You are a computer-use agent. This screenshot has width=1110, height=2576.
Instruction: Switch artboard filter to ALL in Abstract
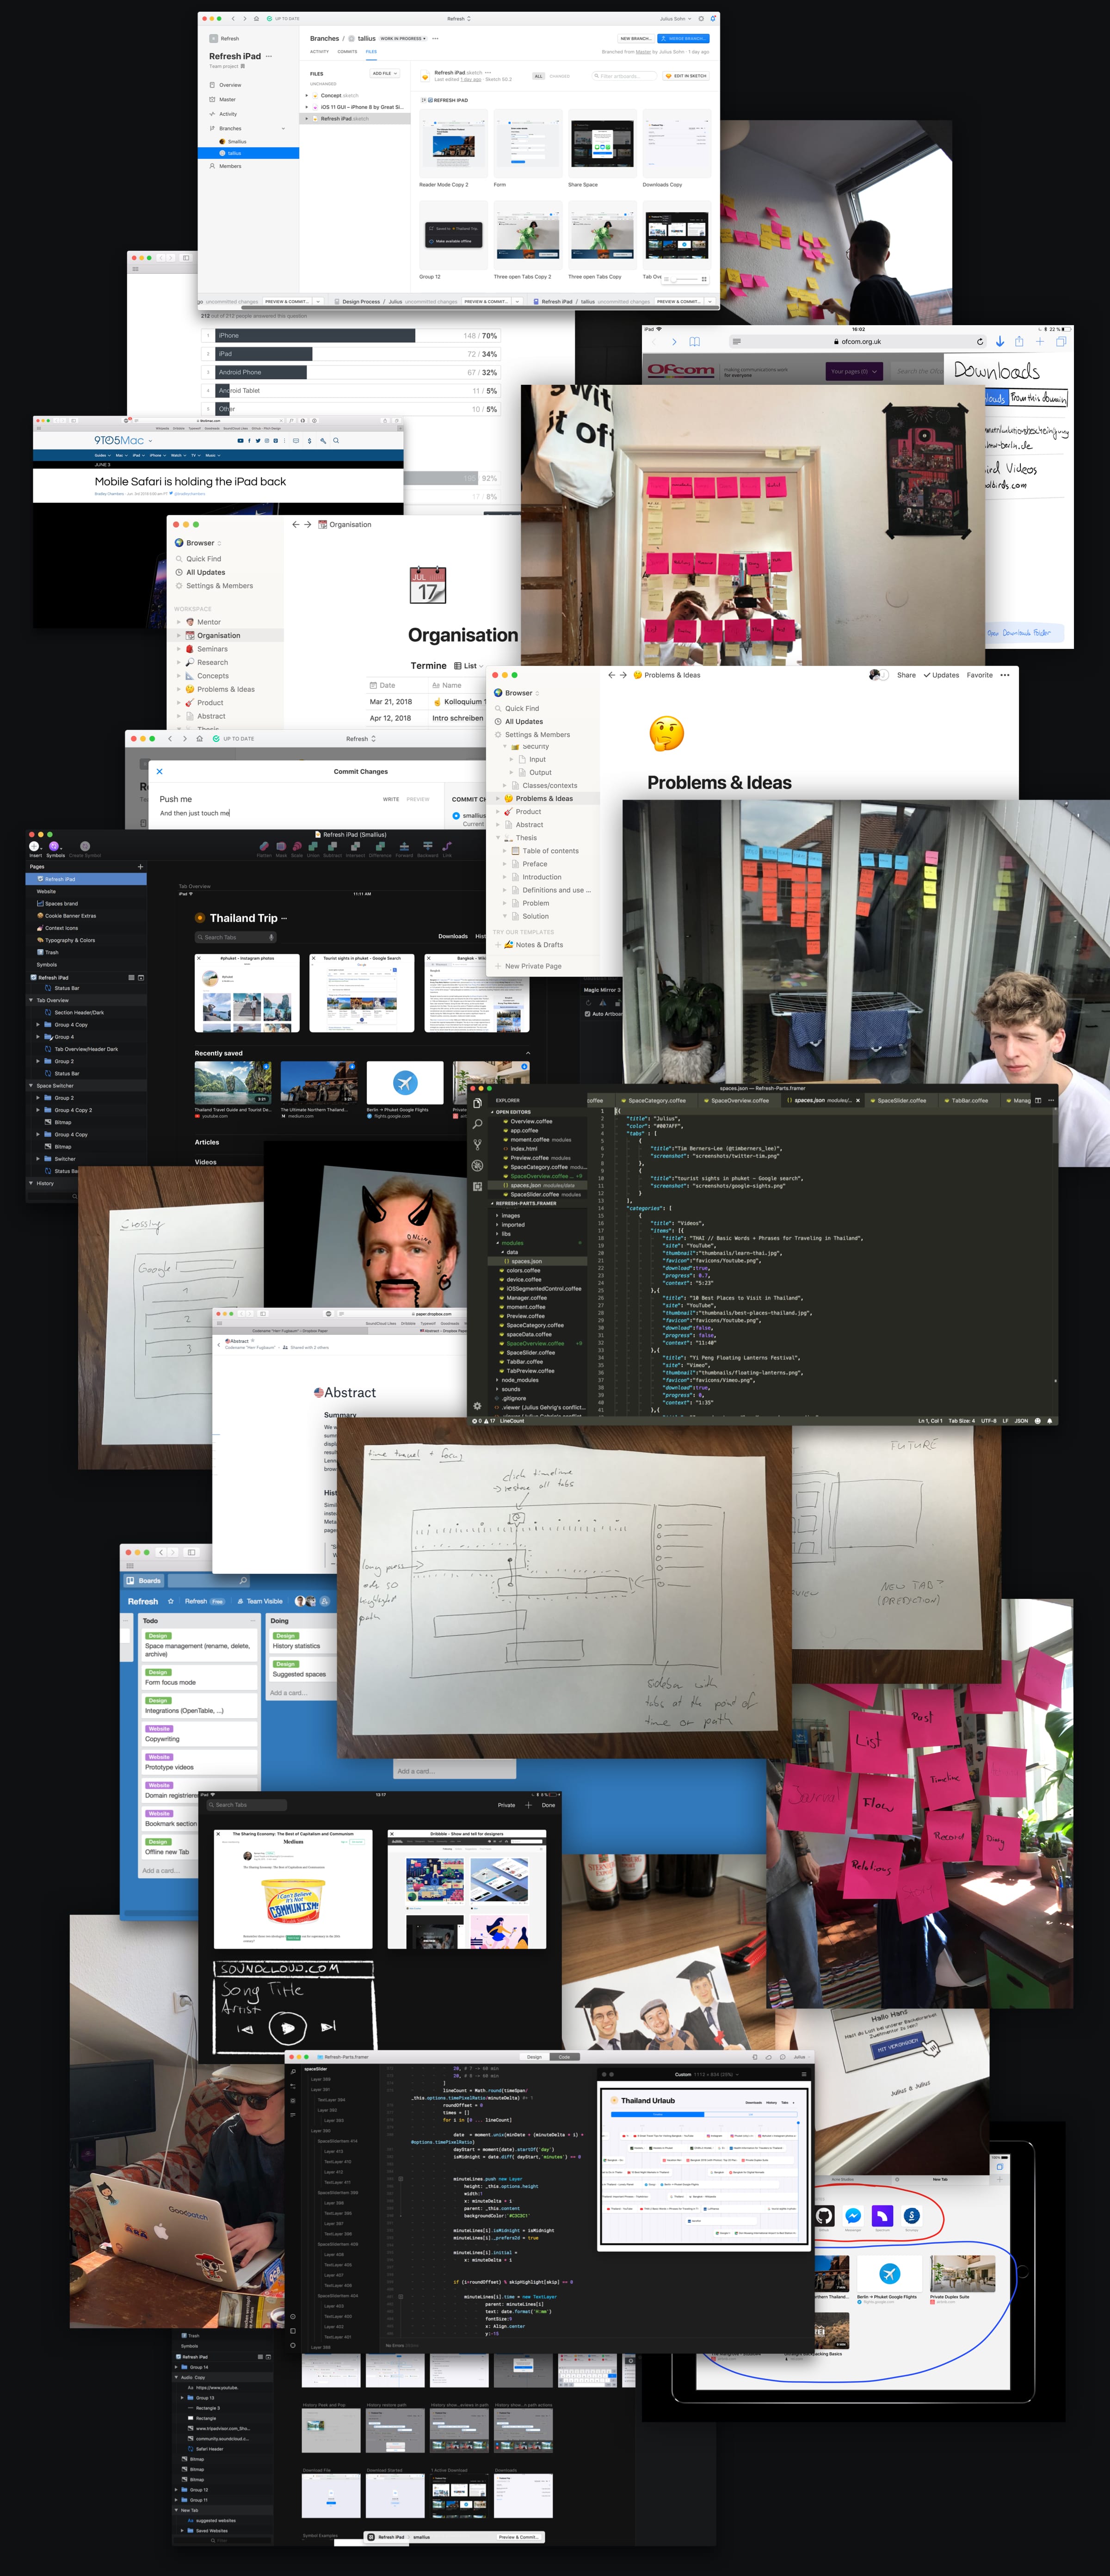tap(538, 76)
